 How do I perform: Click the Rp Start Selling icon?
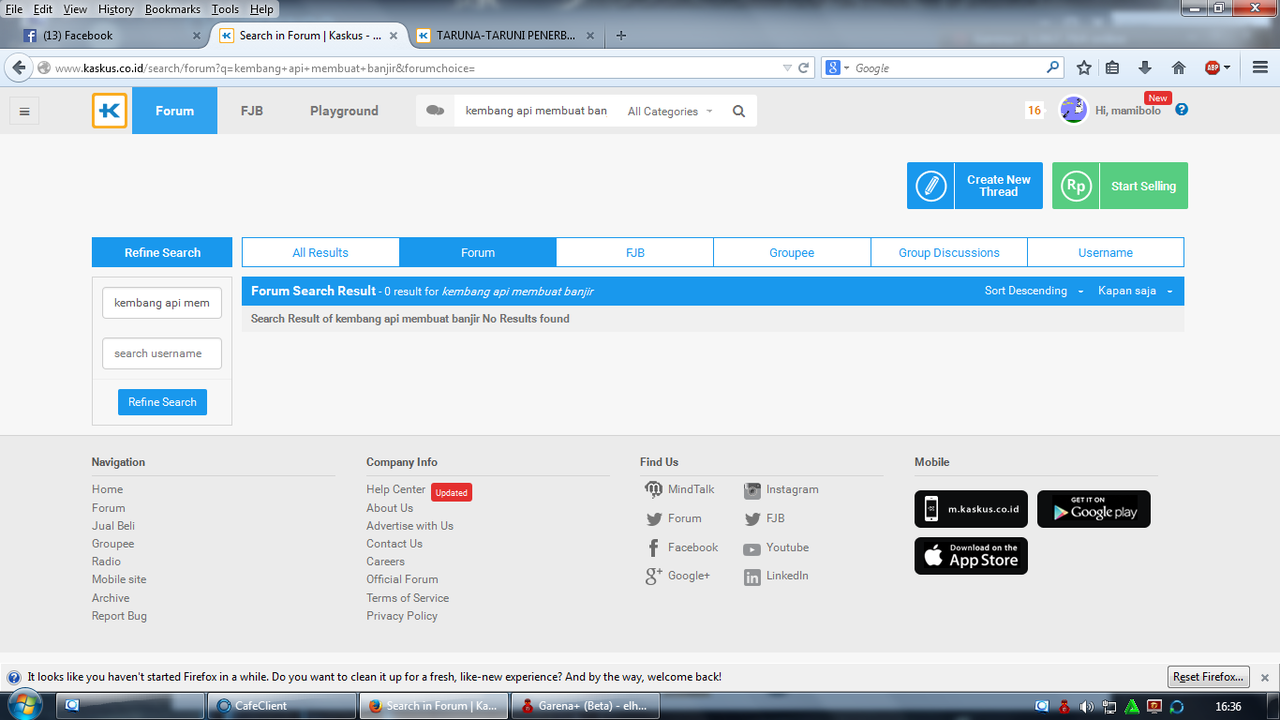coord(1076,186)
